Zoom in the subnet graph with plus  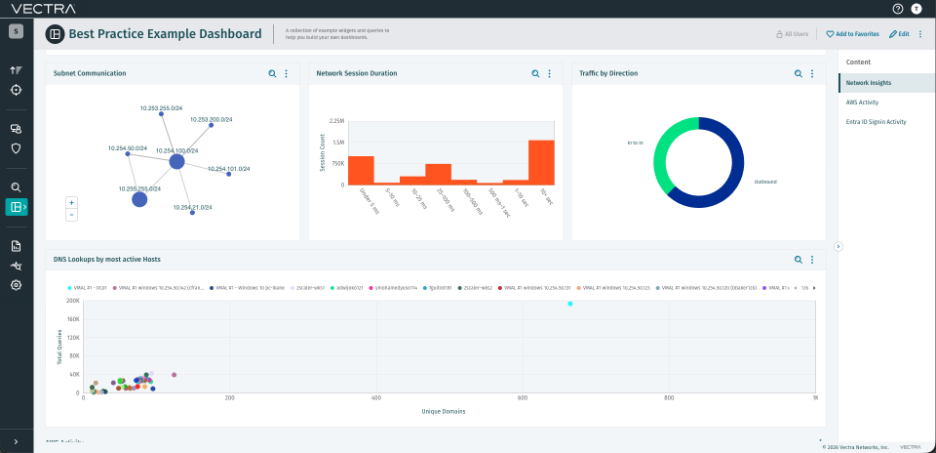pos(72,203)
